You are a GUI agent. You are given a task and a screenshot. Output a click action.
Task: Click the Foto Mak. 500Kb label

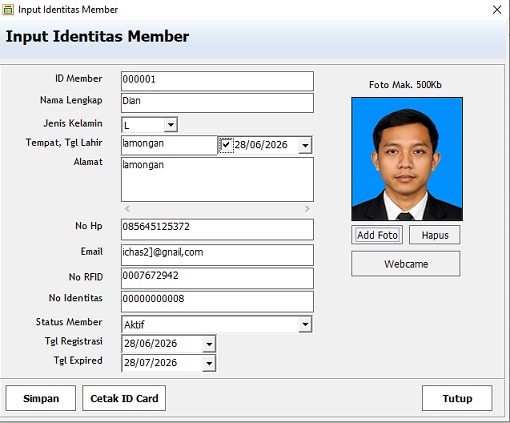405,85
